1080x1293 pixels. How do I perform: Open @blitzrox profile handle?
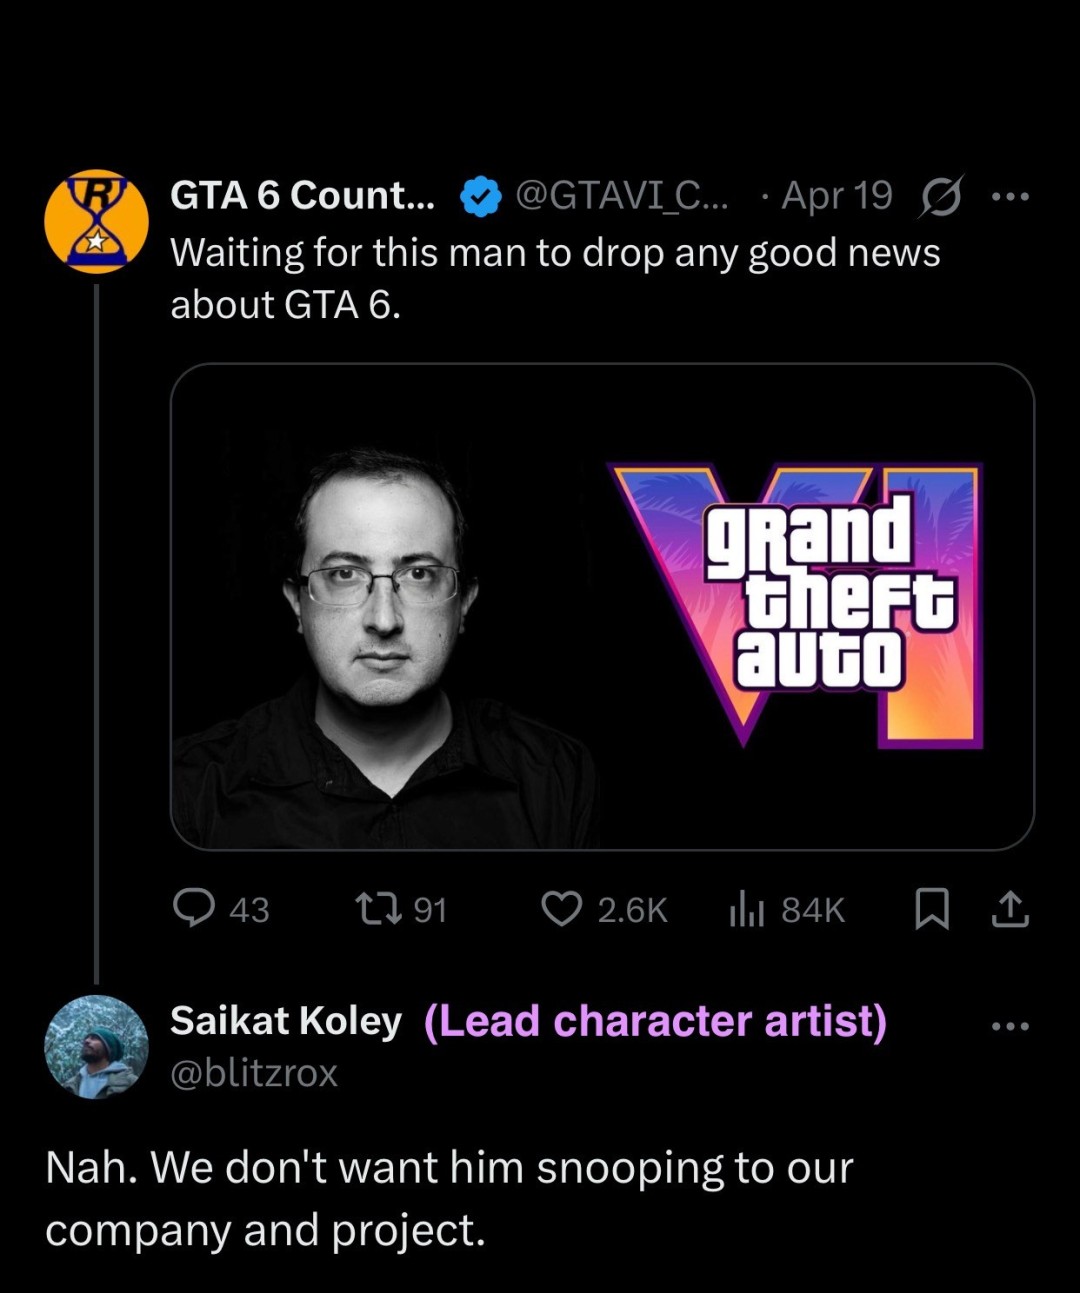[x=254, y=1074]
